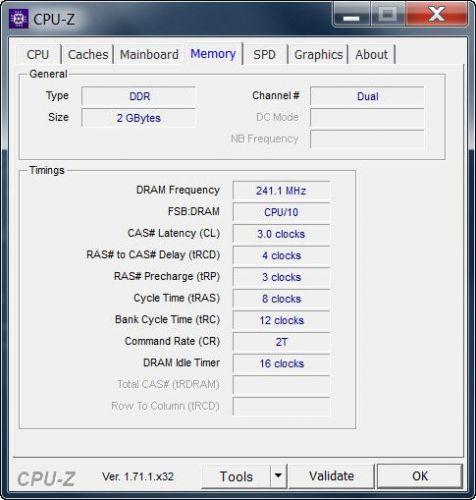
Task: Click the DRAM Frequency label
Action: 178,190
